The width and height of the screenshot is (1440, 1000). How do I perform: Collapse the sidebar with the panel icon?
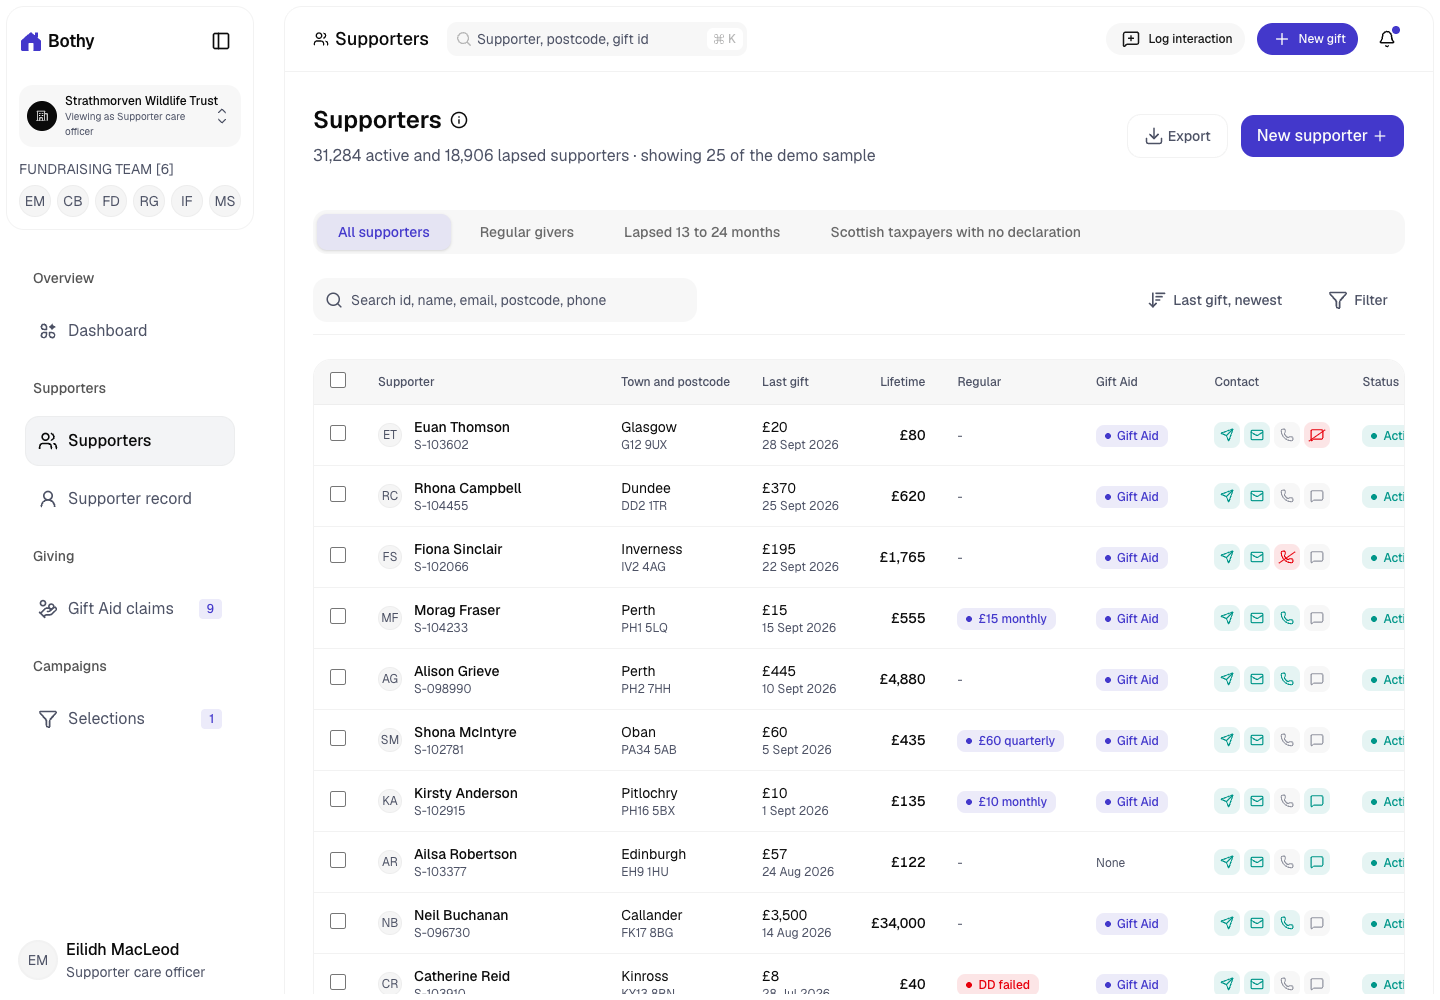221,41
